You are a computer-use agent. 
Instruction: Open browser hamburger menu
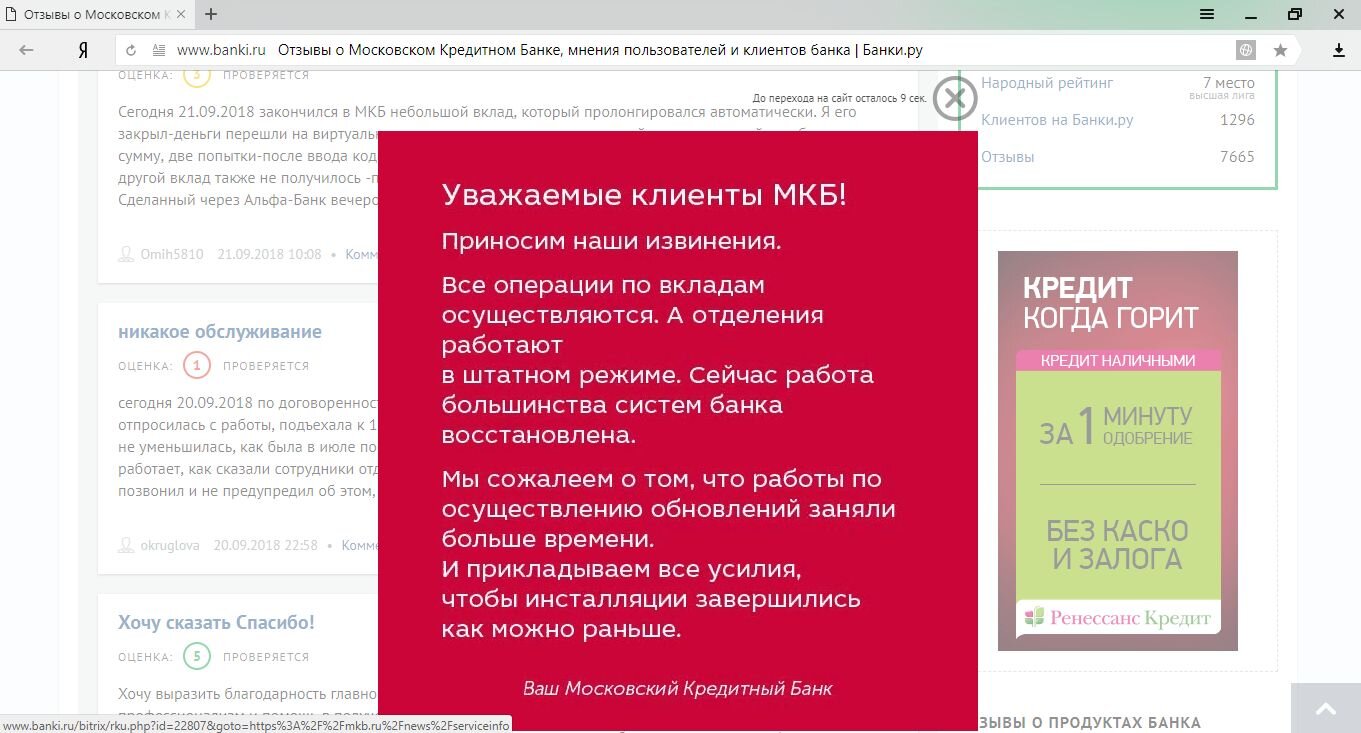pyautogui.click(x=1207, y=14)
